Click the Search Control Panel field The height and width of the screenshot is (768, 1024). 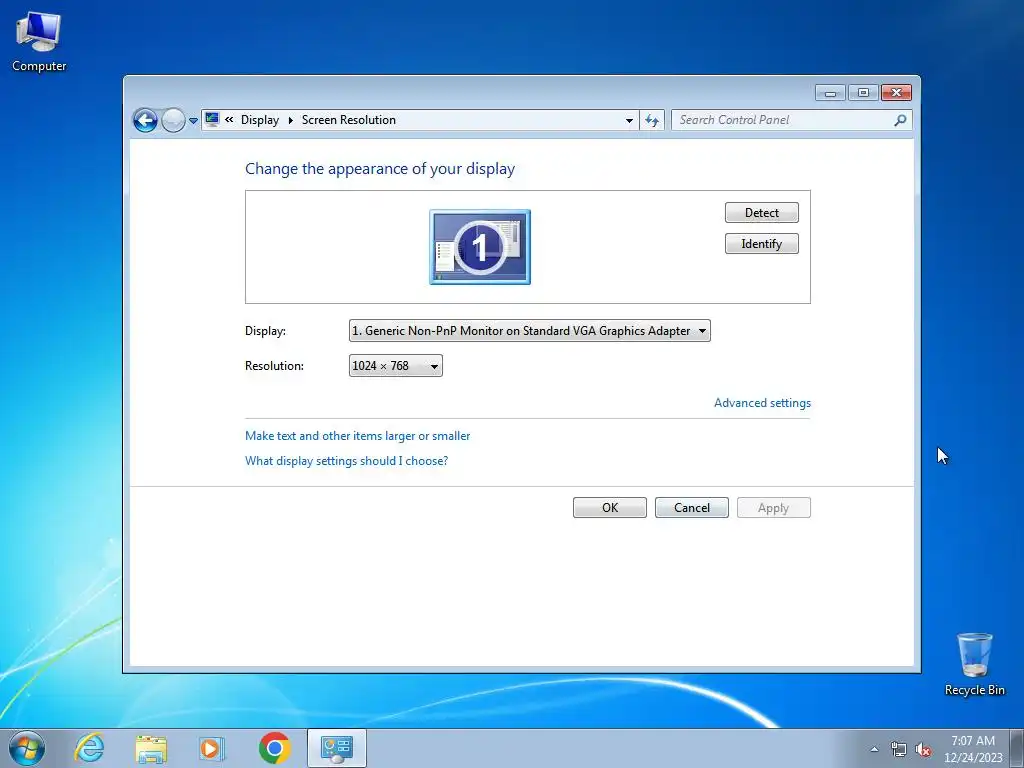pos(792,120)
